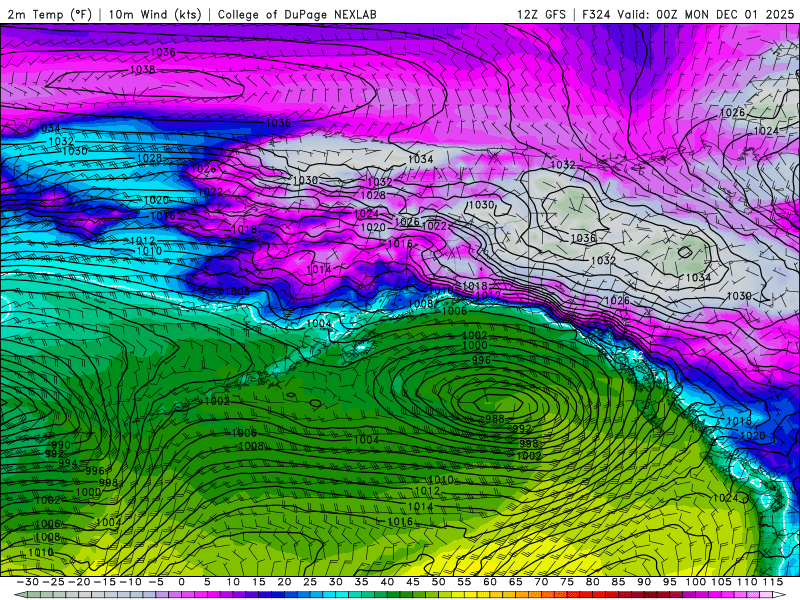Click the 85 value on the temperature scale
The height and width of the screenshot is (600, 800).
click(618, 582)
